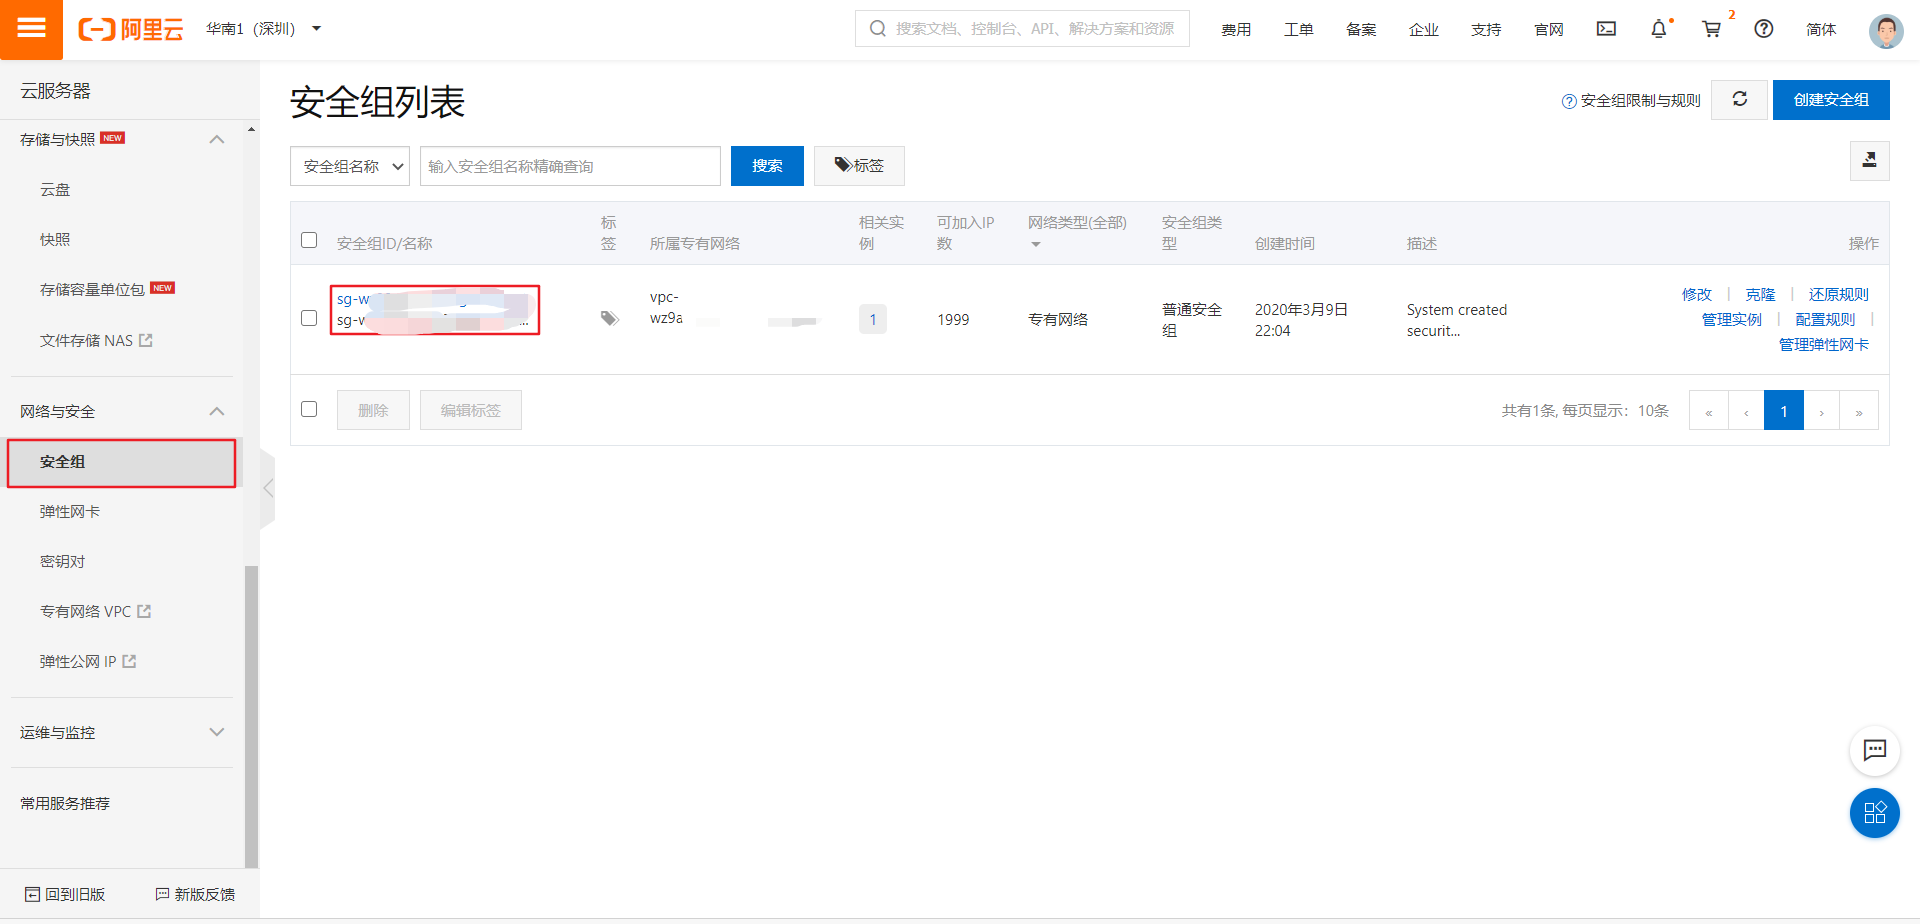Open the 安全组限制与规则 link
Image resolution: width=1920 pixels, height=924 pixels.
[1640, 101]
